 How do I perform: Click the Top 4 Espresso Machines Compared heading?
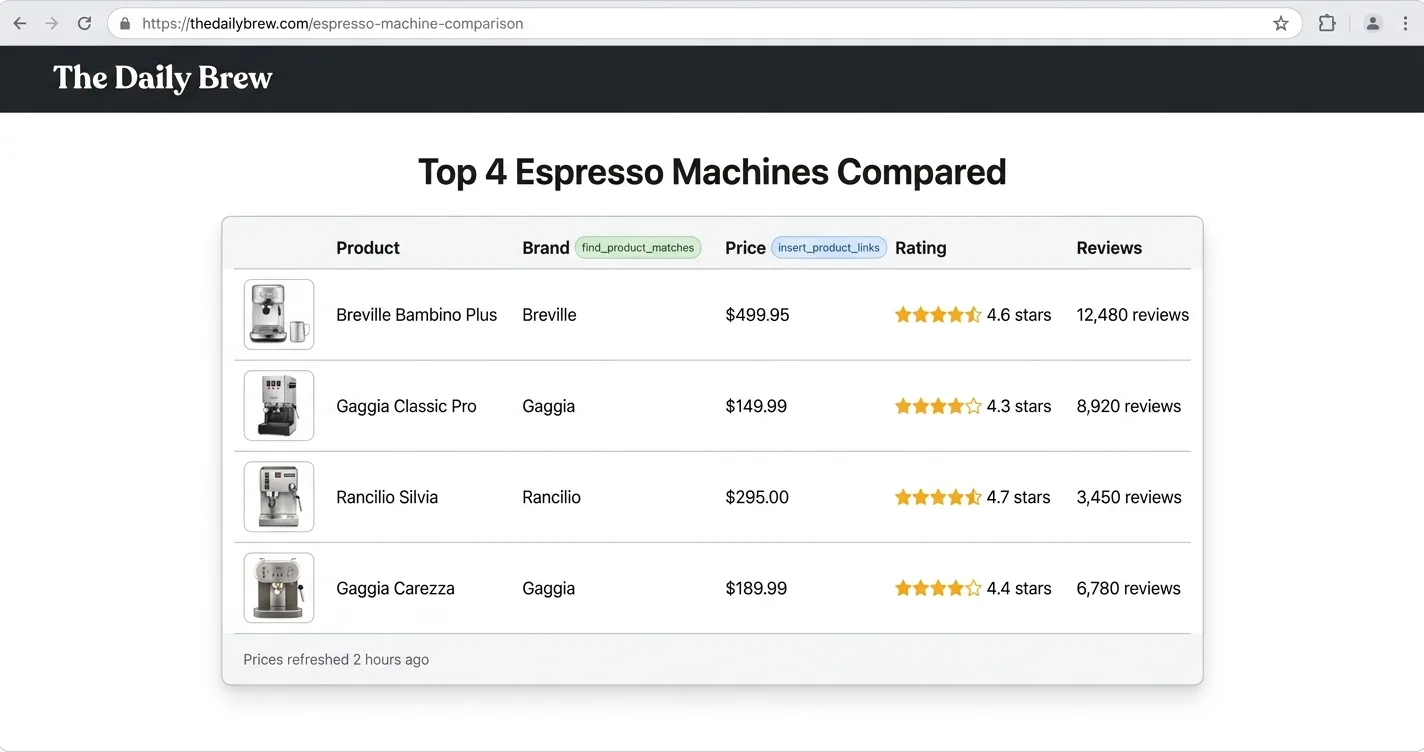[712, 172]
